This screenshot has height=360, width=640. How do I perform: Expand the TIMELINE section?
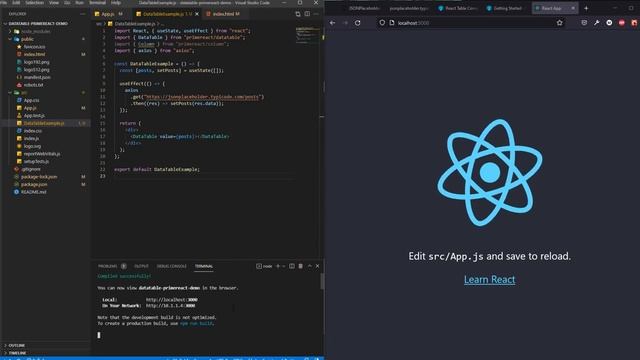pyautogui.click(x=17, y=353)
